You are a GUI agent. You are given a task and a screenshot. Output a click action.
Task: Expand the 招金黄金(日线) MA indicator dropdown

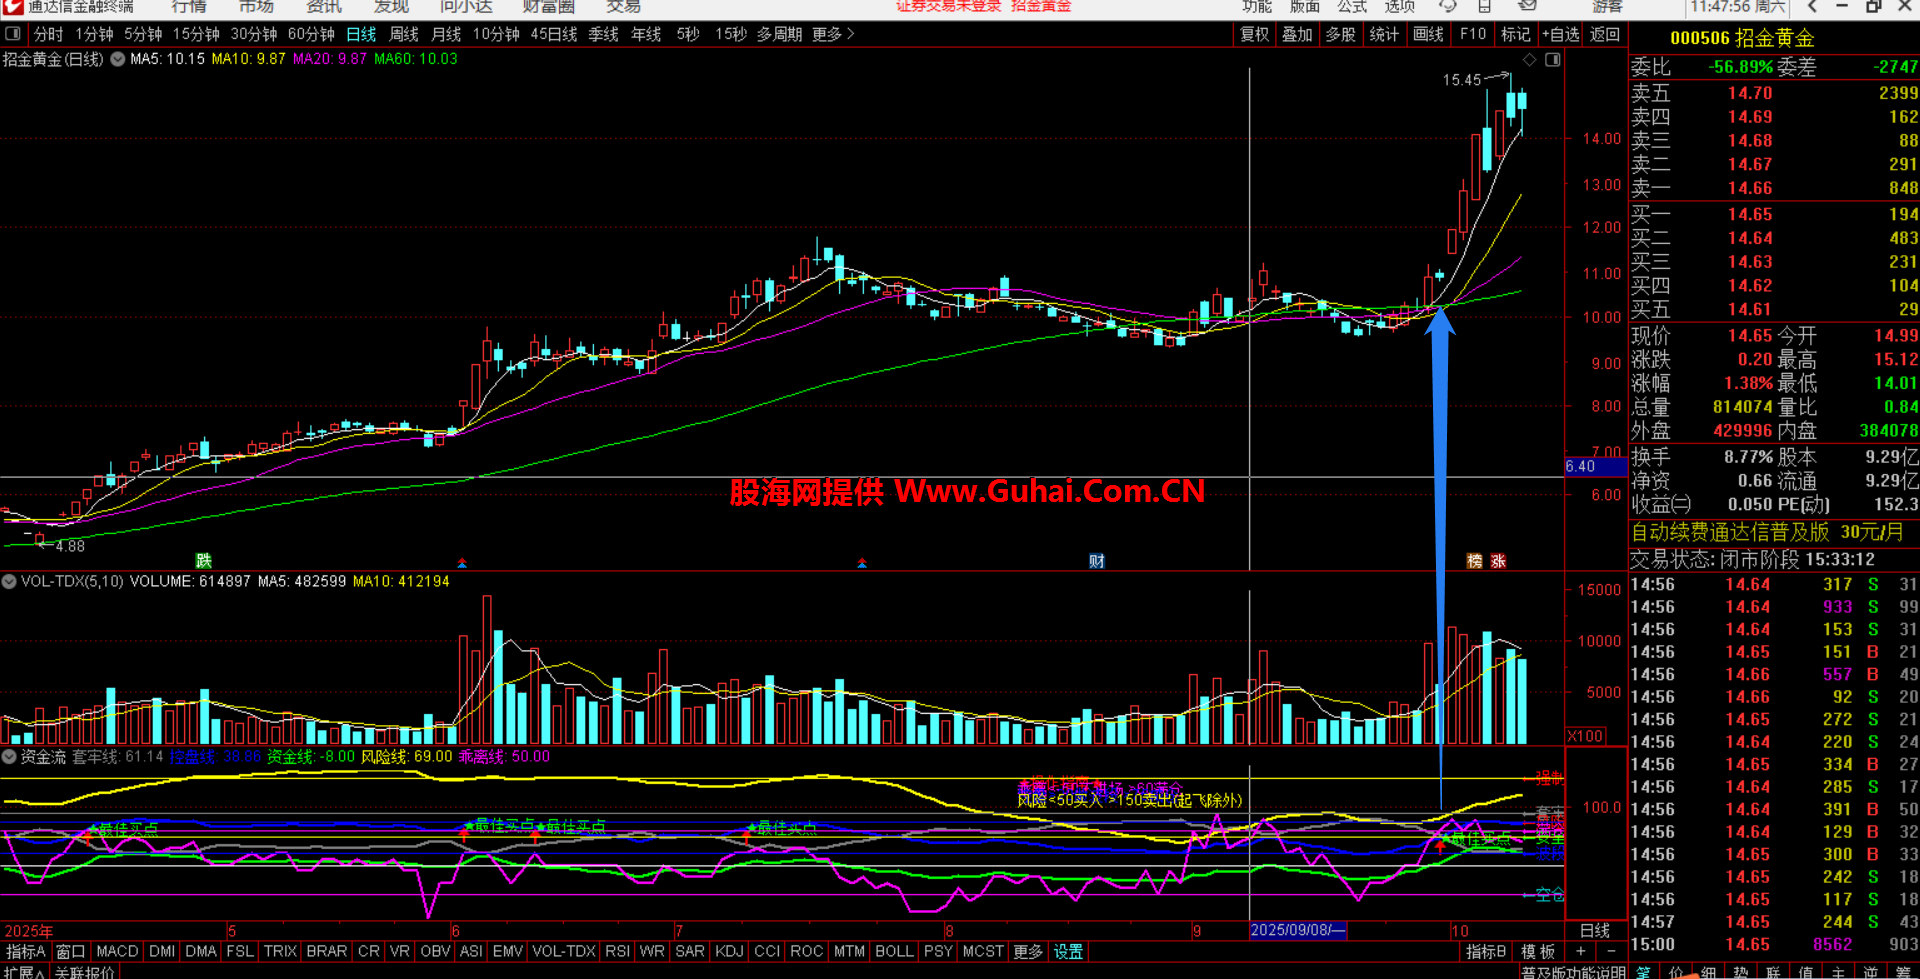pyautogui.click(x=118, y=59)
